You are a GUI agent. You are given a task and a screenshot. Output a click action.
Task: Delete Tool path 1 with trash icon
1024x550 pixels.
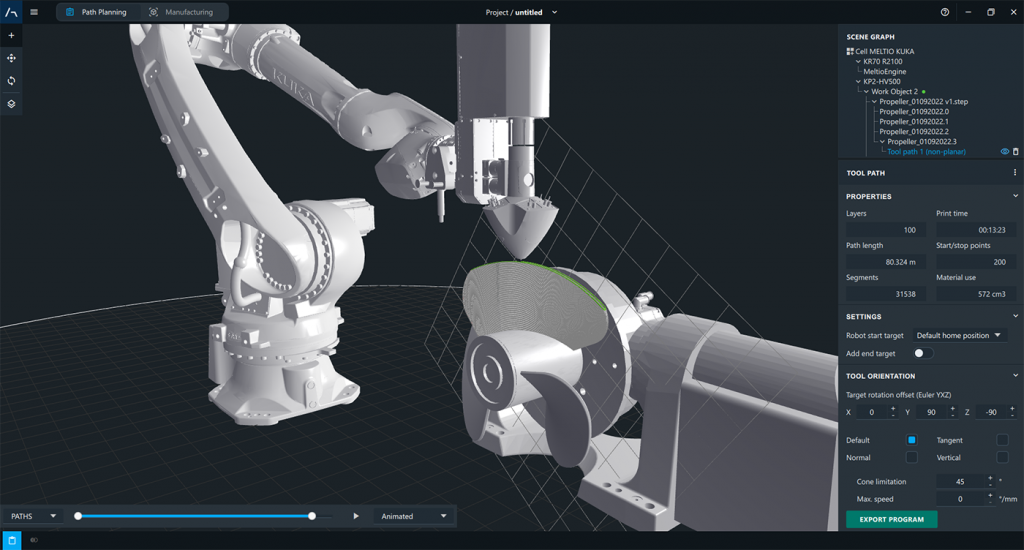coord(1016,152)
